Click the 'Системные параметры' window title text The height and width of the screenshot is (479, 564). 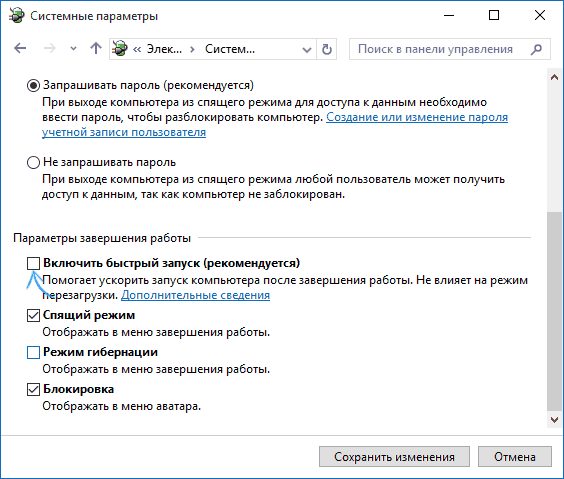pos(94,16)
